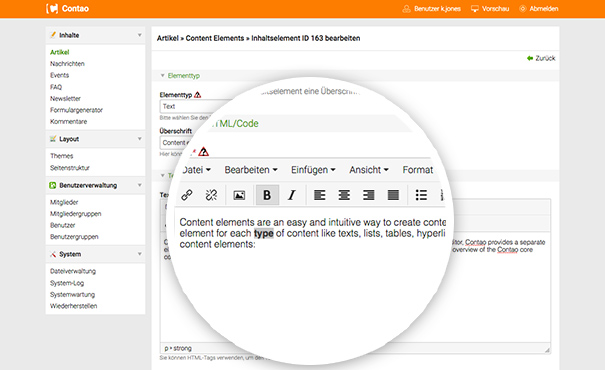This screenshot has width=605, height=370.
Task: Align text right in editor
Action: click(368, 195)
